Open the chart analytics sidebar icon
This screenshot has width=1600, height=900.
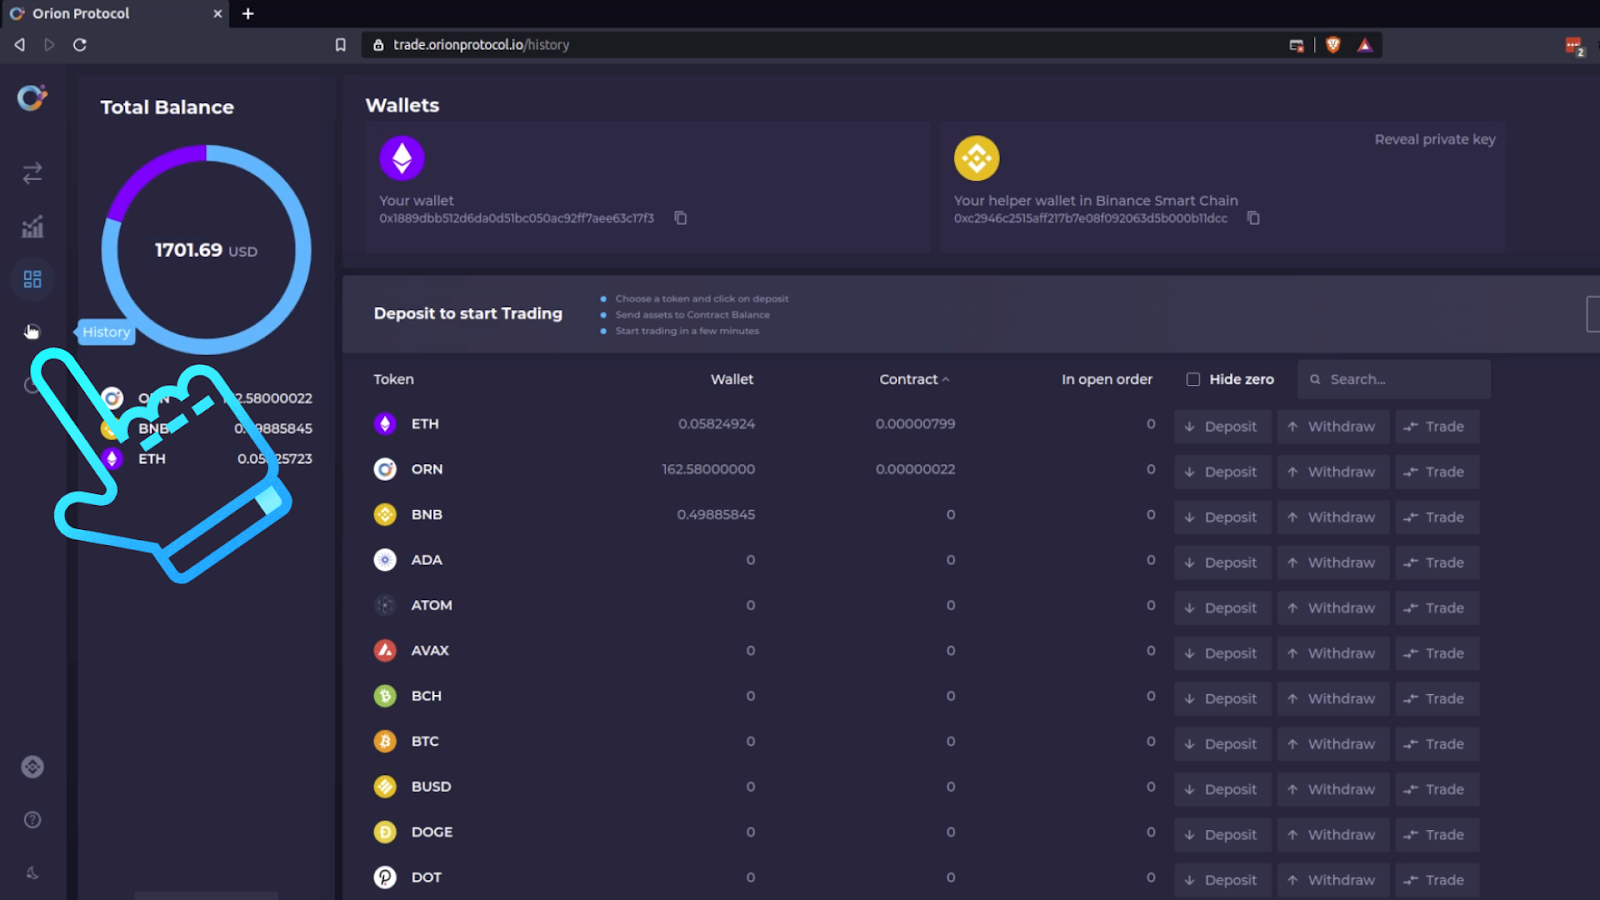(x=32, y=227)
